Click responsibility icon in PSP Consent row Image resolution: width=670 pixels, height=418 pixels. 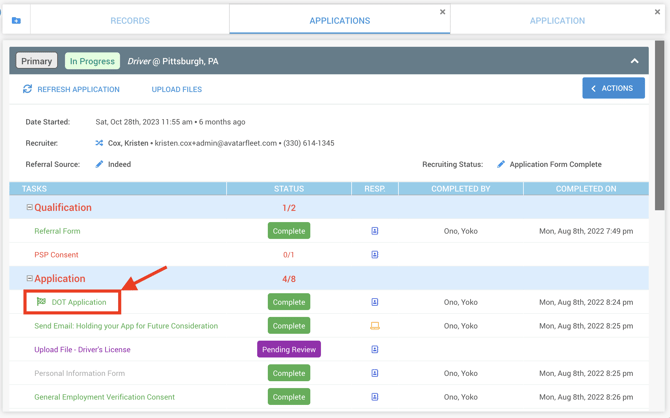pos(375,255)
